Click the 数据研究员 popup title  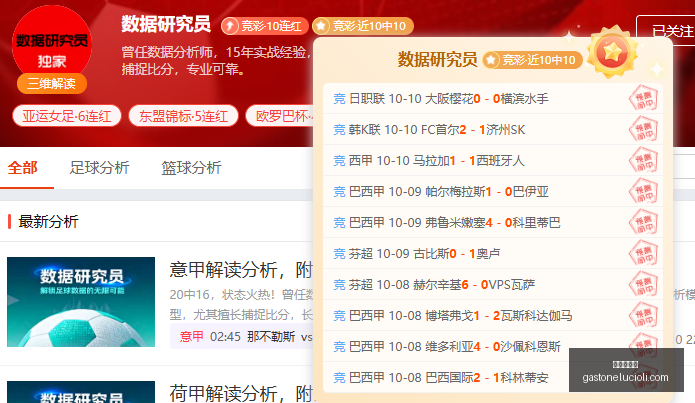(437, 59)
